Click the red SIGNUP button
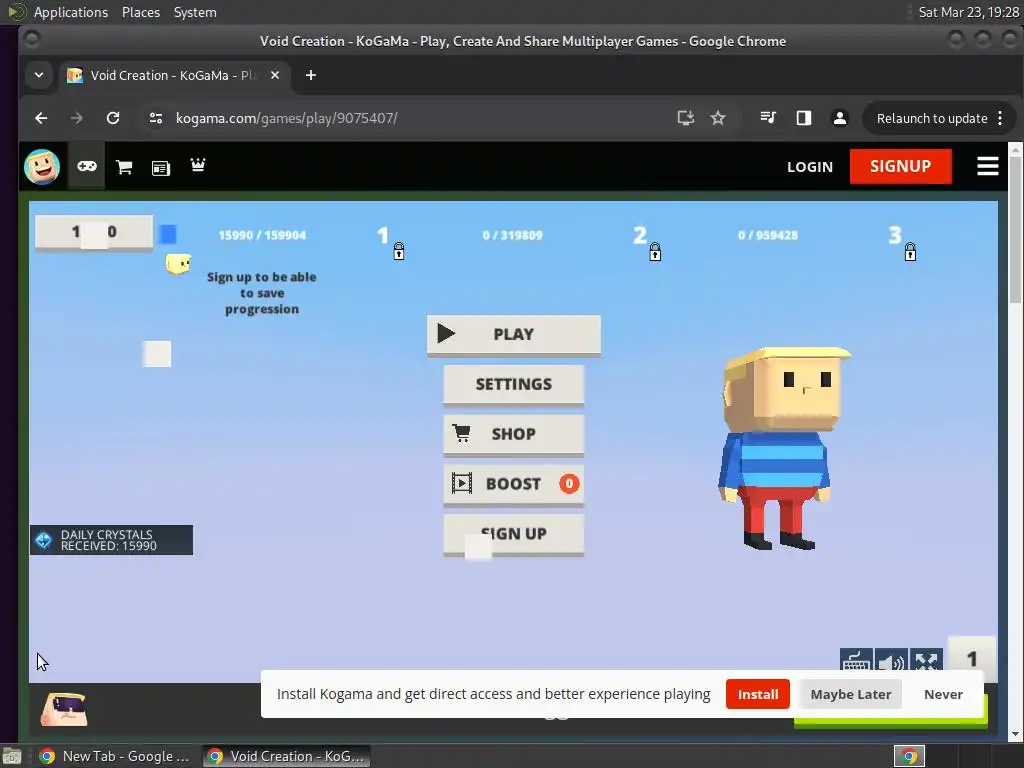The width and height of the screenshot is (1024, 768). [901, 167]
